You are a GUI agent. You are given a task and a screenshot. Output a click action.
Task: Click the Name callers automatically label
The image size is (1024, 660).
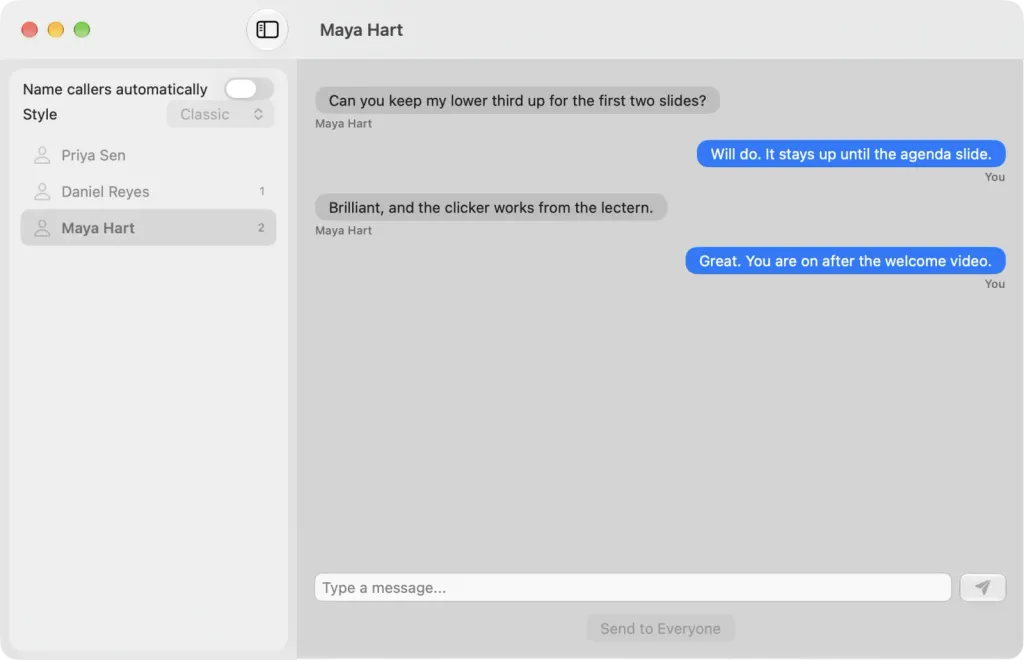(115, 89)
